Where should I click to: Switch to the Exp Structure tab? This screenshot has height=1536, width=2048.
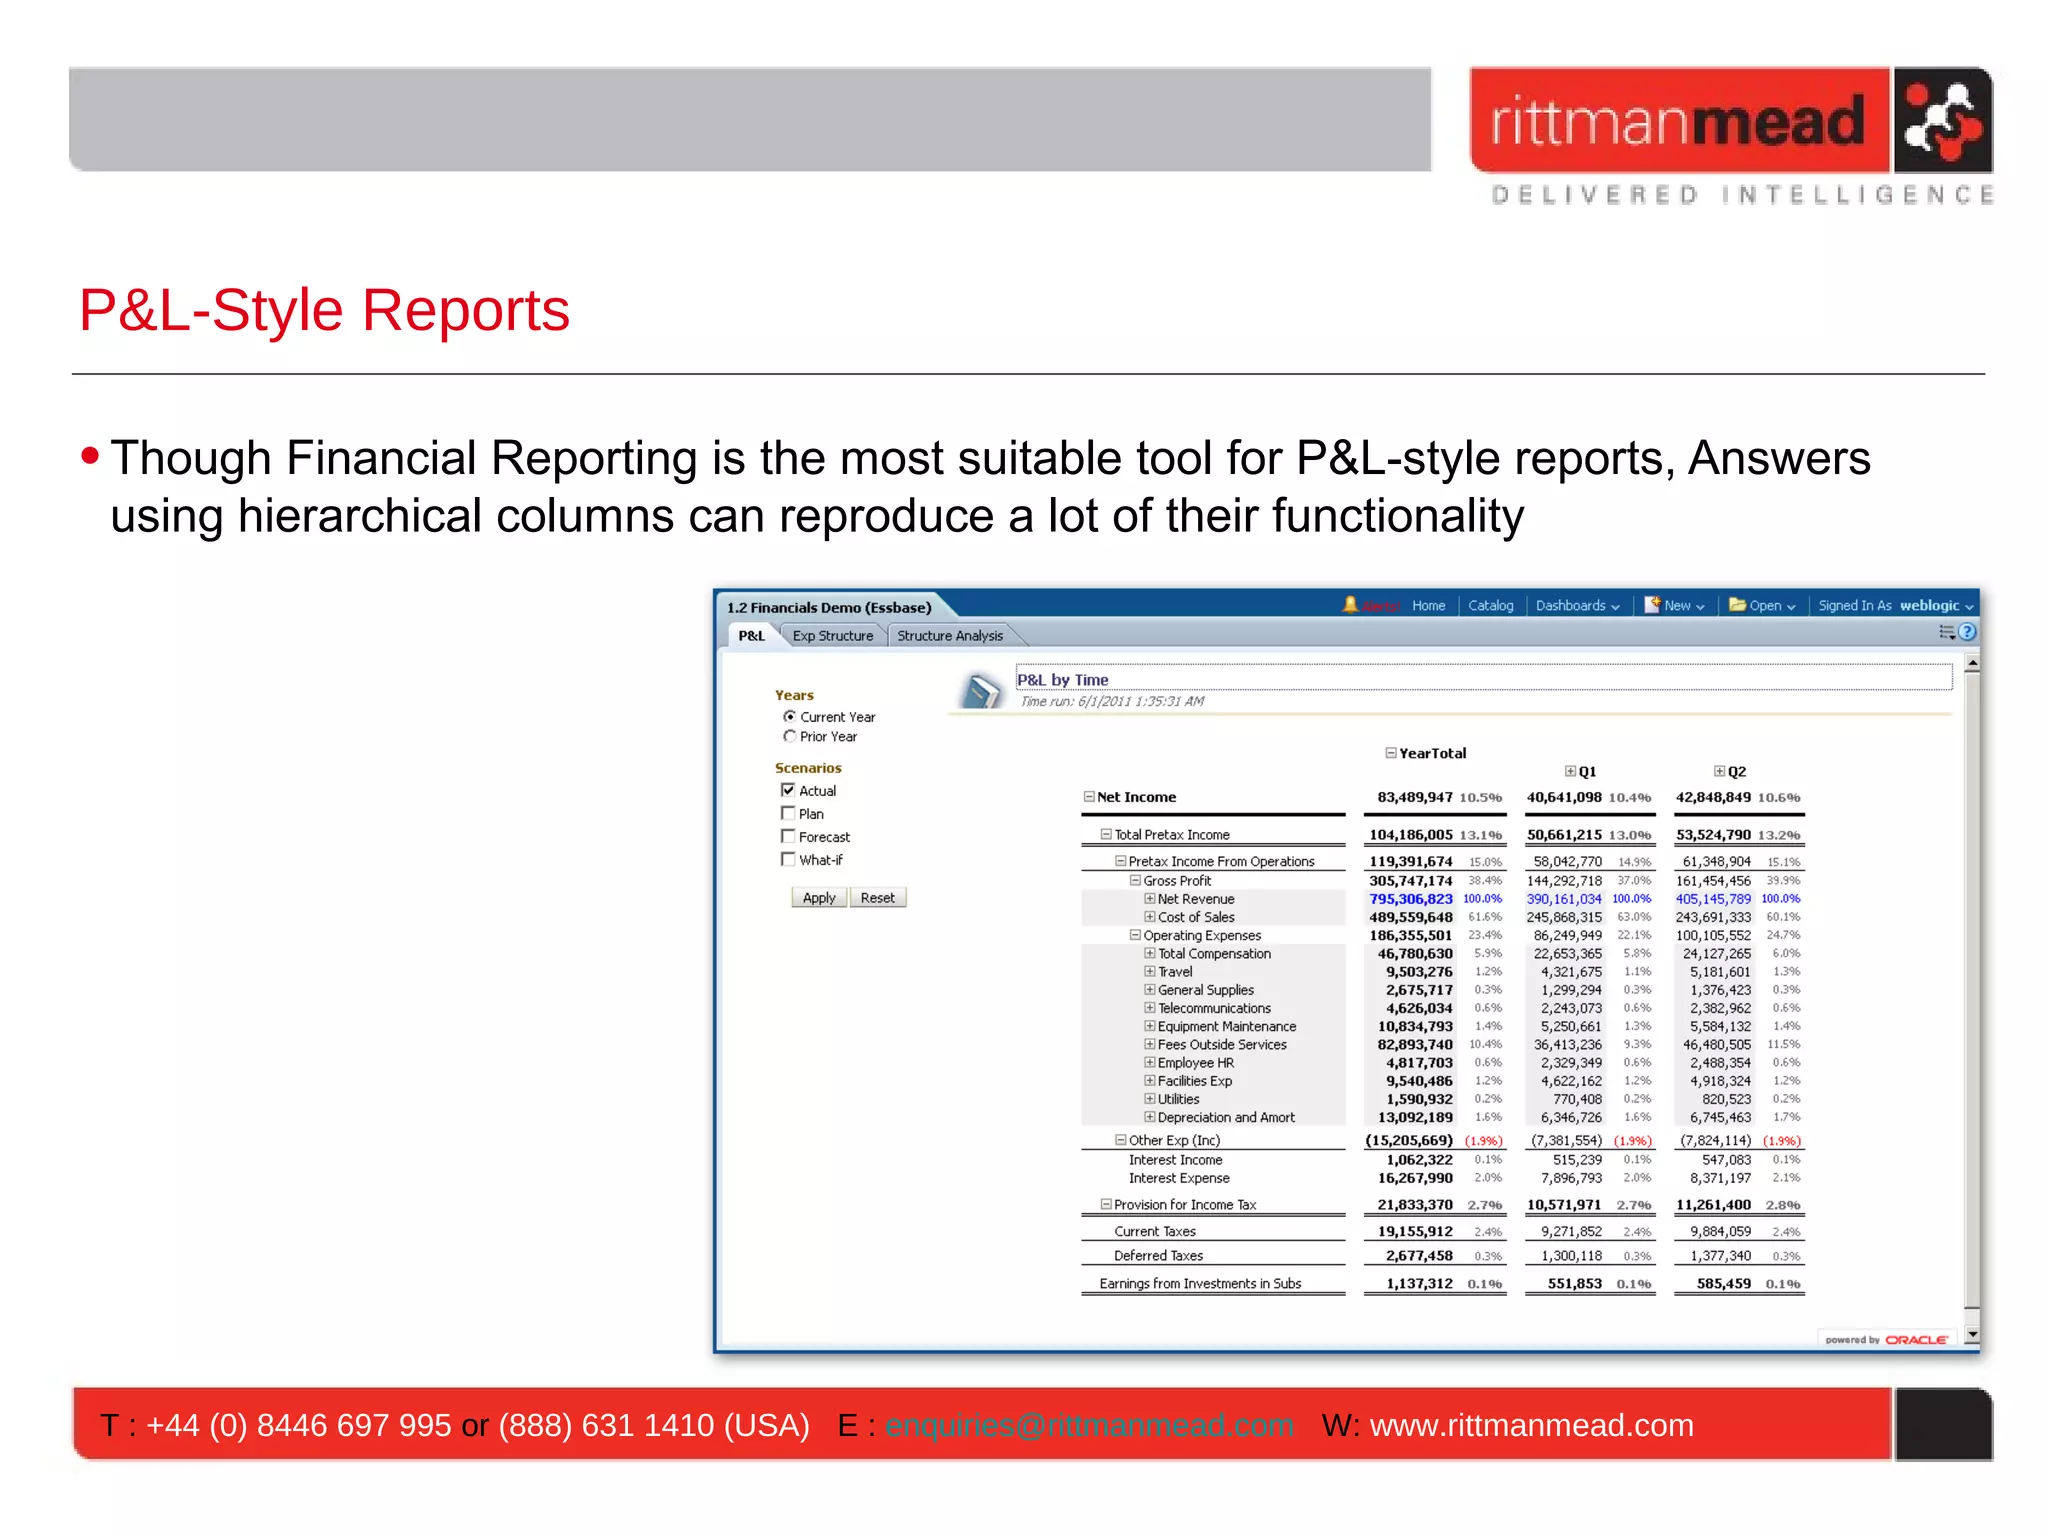click(x=833, y=636)
